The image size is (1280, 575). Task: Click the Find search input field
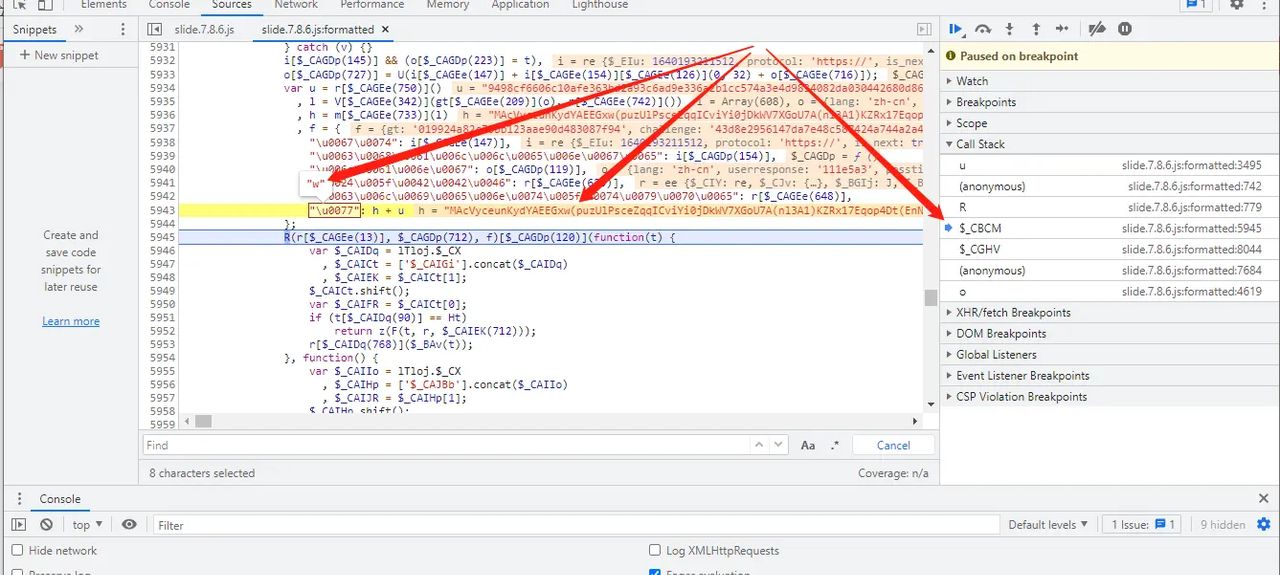point(450,446)
